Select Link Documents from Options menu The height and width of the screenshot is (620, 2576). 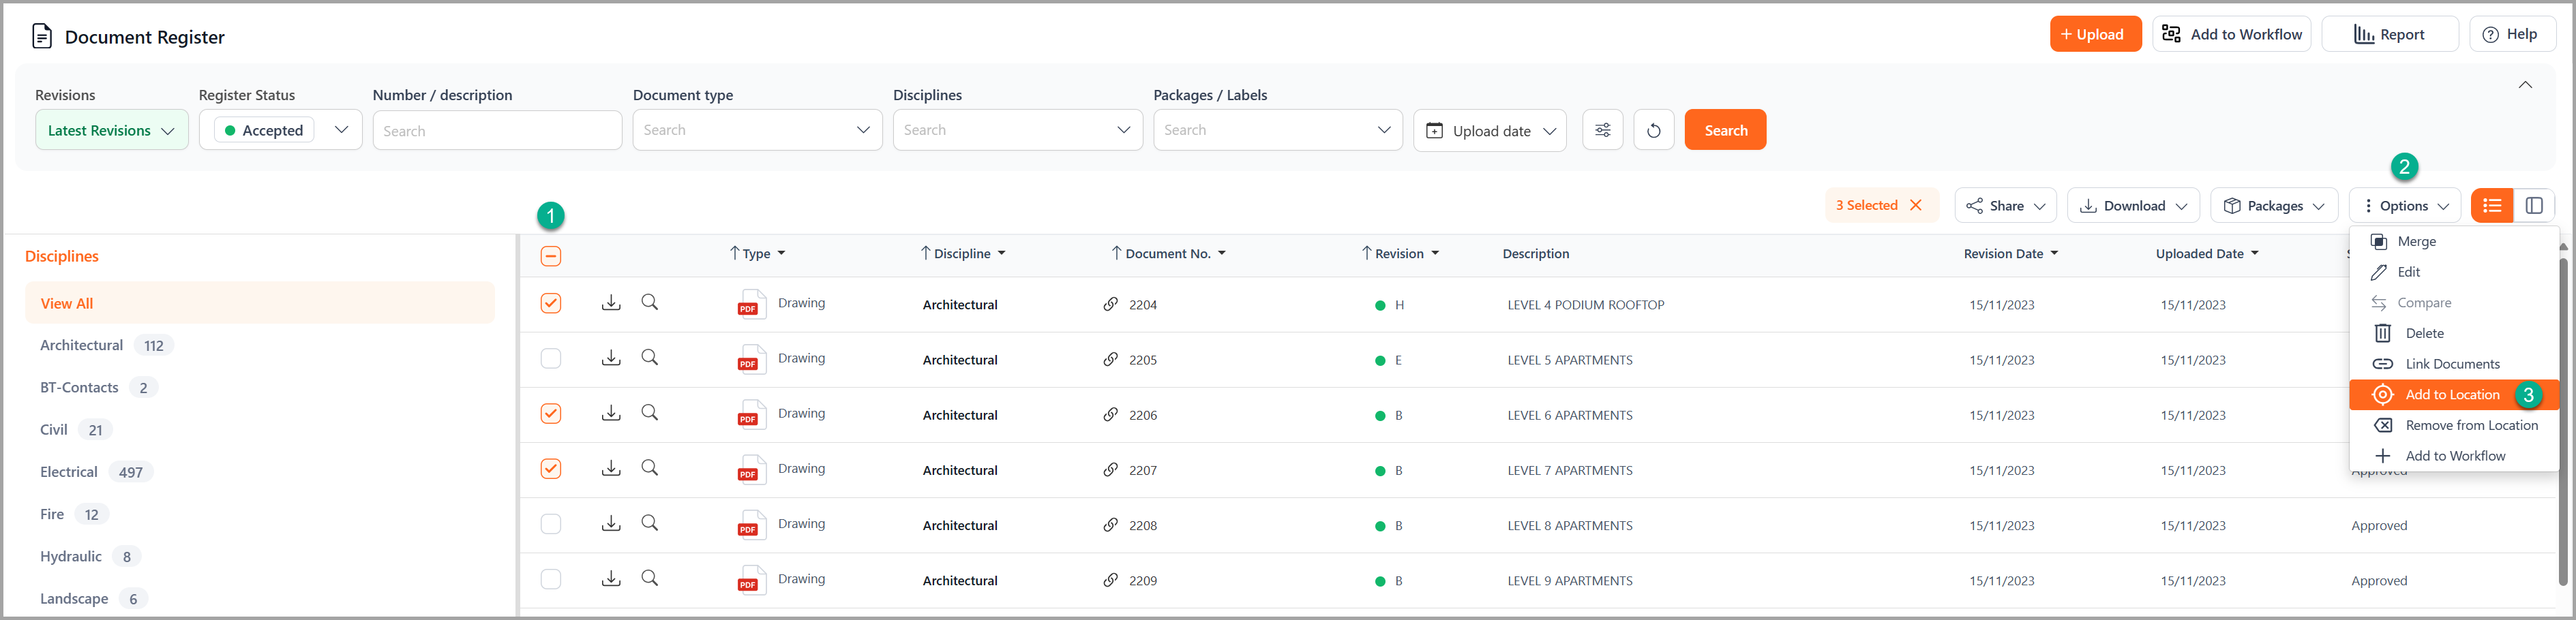tap(2453, 364)
